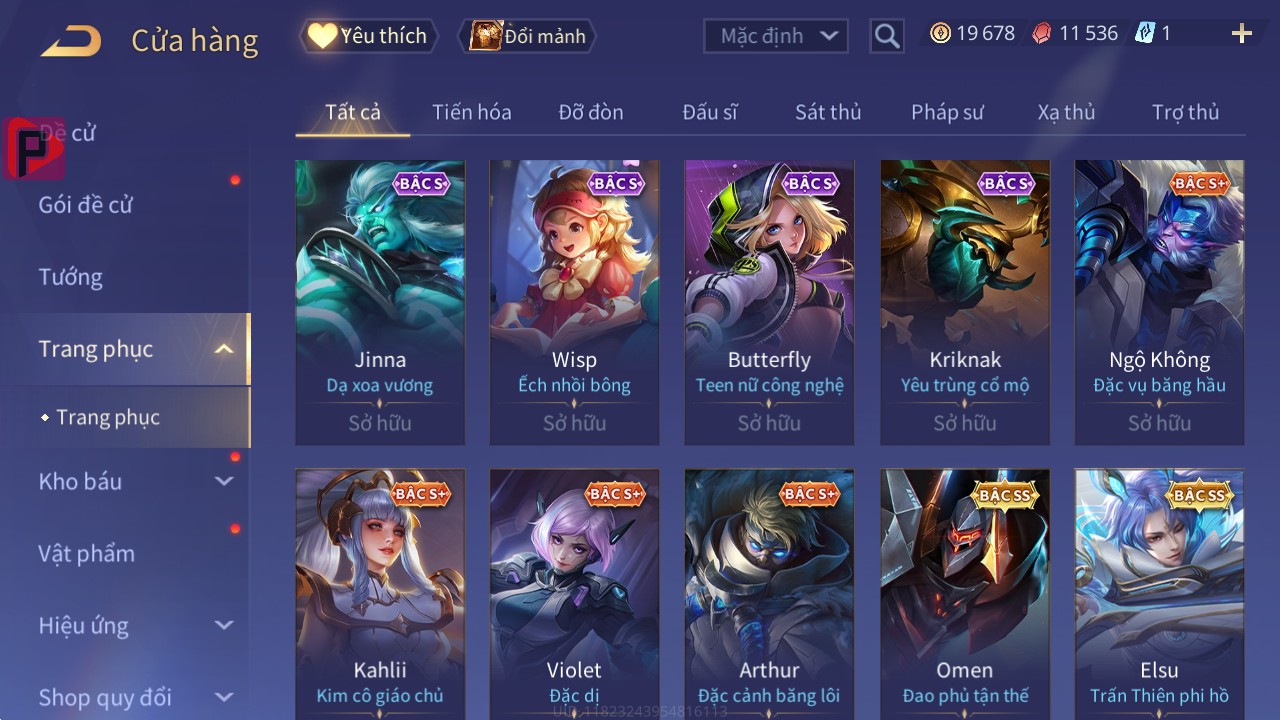Select Tướng in the sidebar
This screenshot has width=1280, height=720.
pos(71,277)
